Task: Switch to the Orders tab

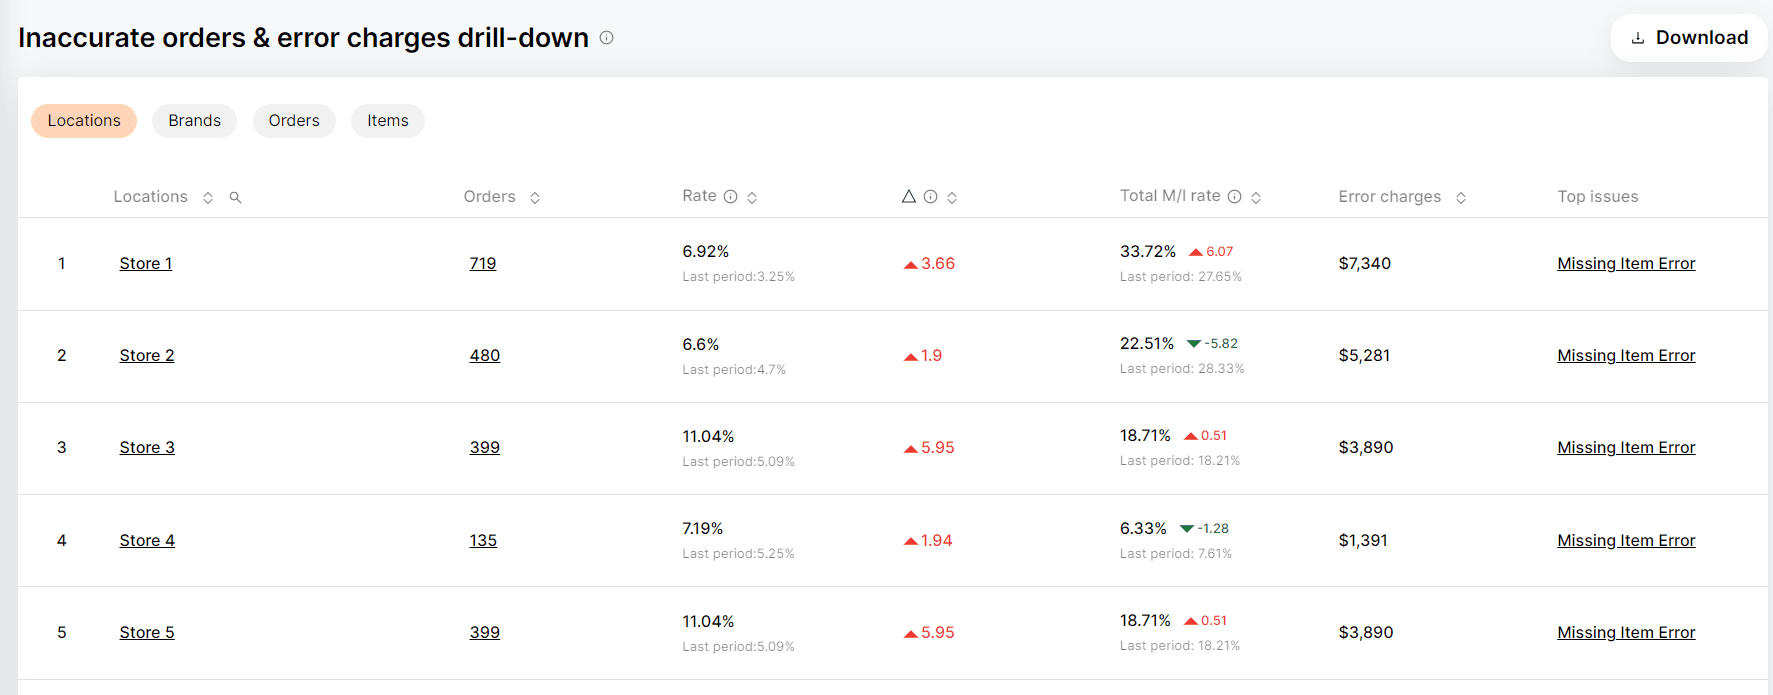Action: click(294, 121)
